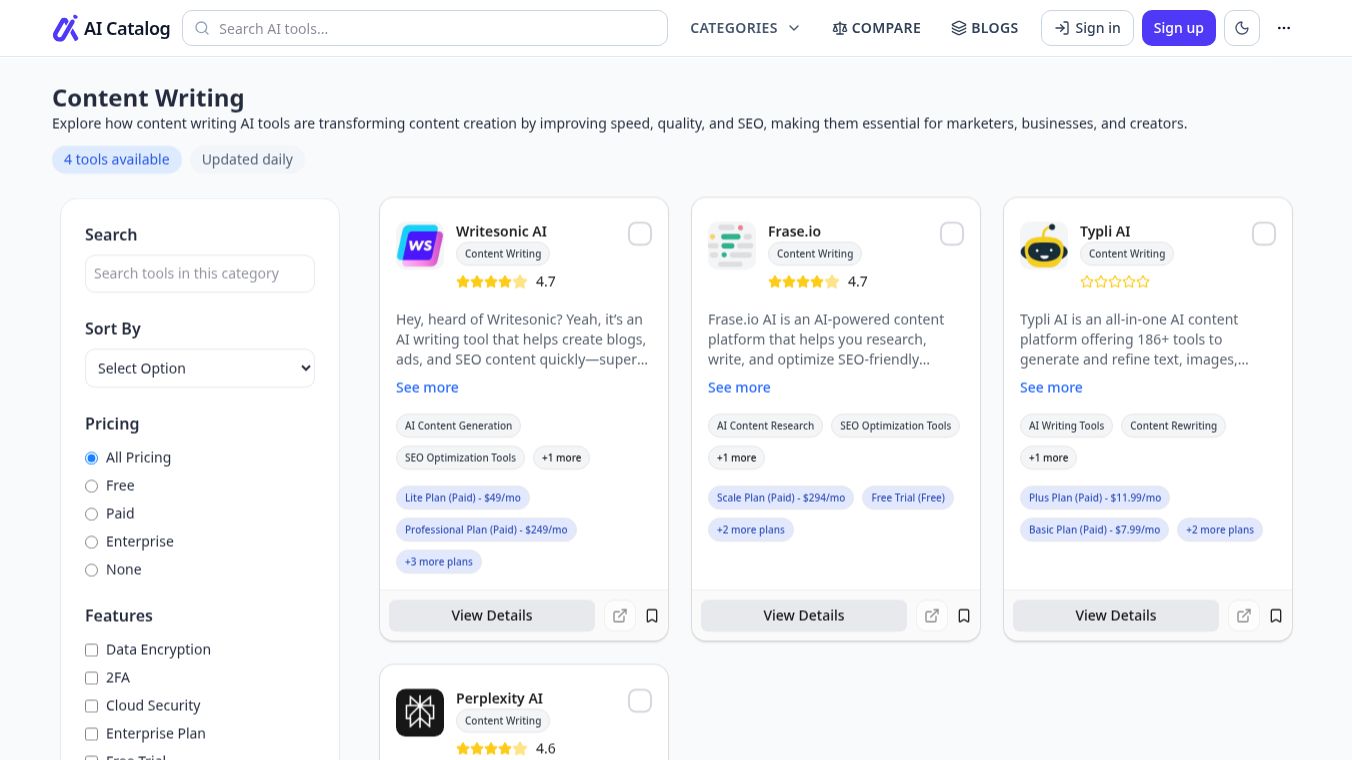The image size is (1352, 760).
Task: Click the Sign up button
Action: click(x=1179, y=28)
